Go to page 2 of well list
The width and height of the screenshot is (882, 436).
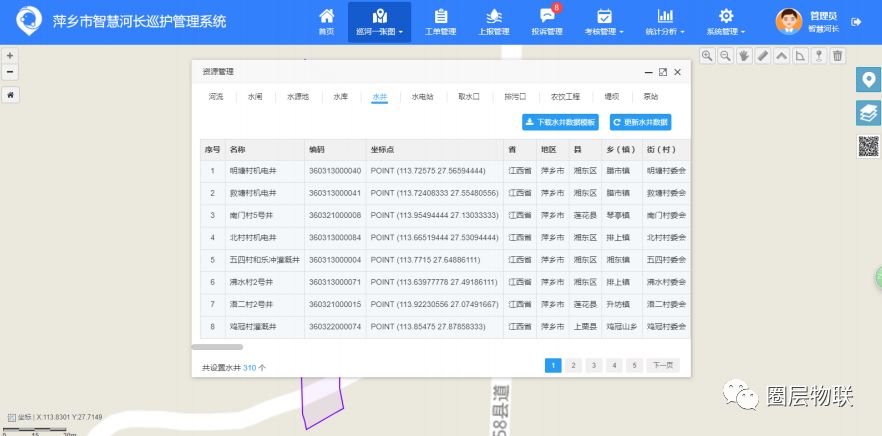(573, 366)
